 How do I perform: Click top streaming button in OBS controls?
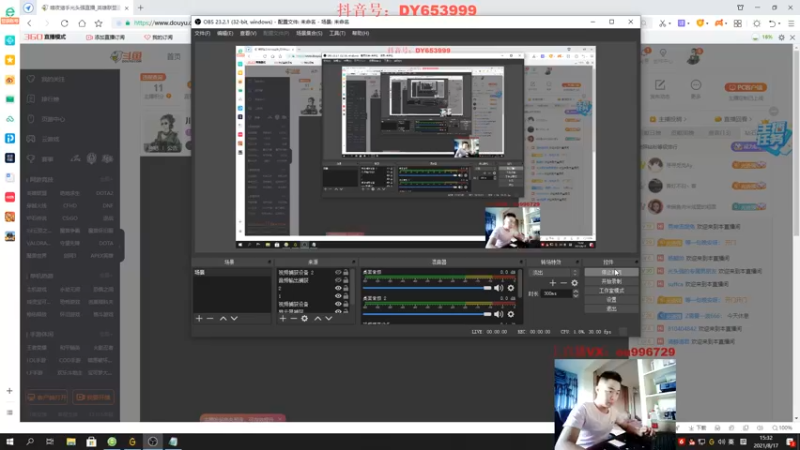coord(611,272)
